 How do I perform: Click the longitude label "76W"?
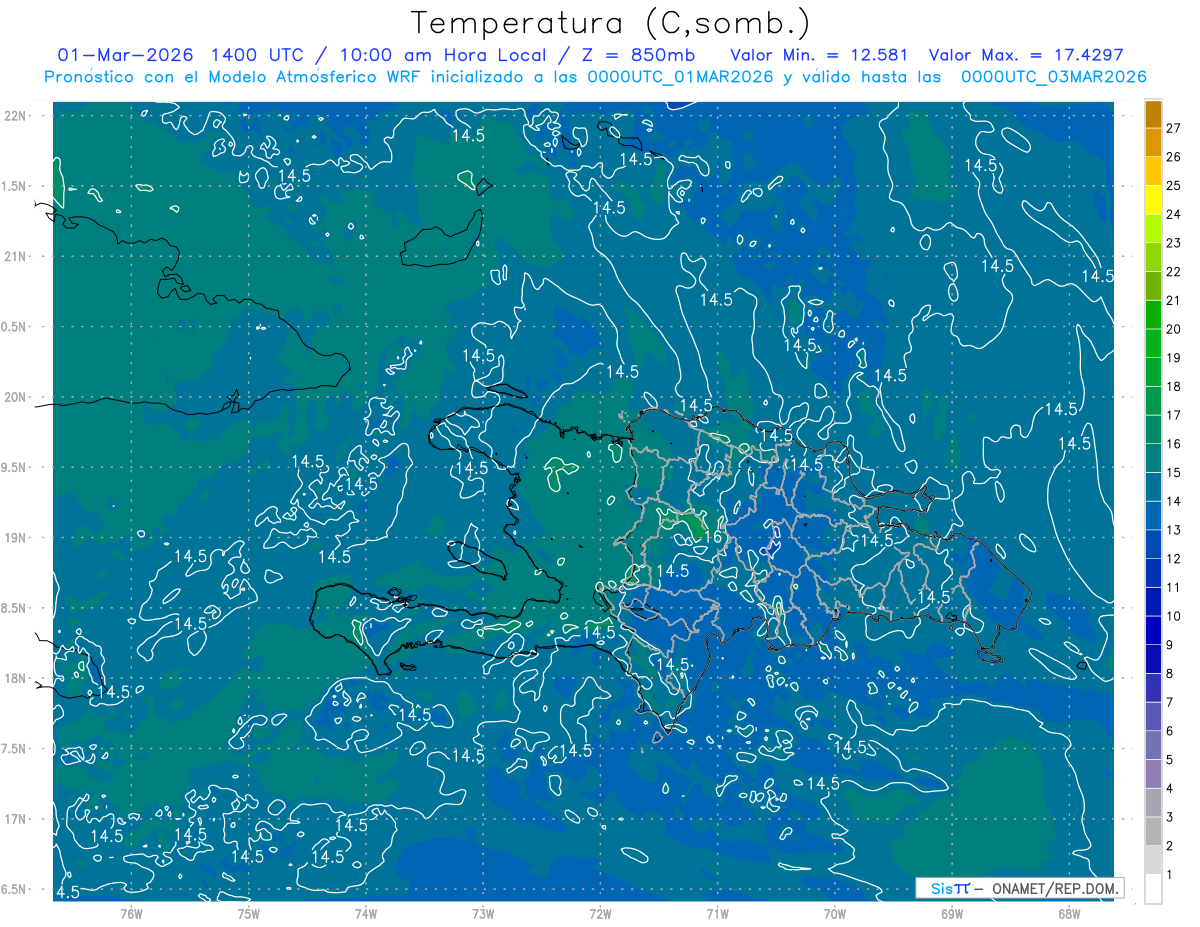(131, 914)
